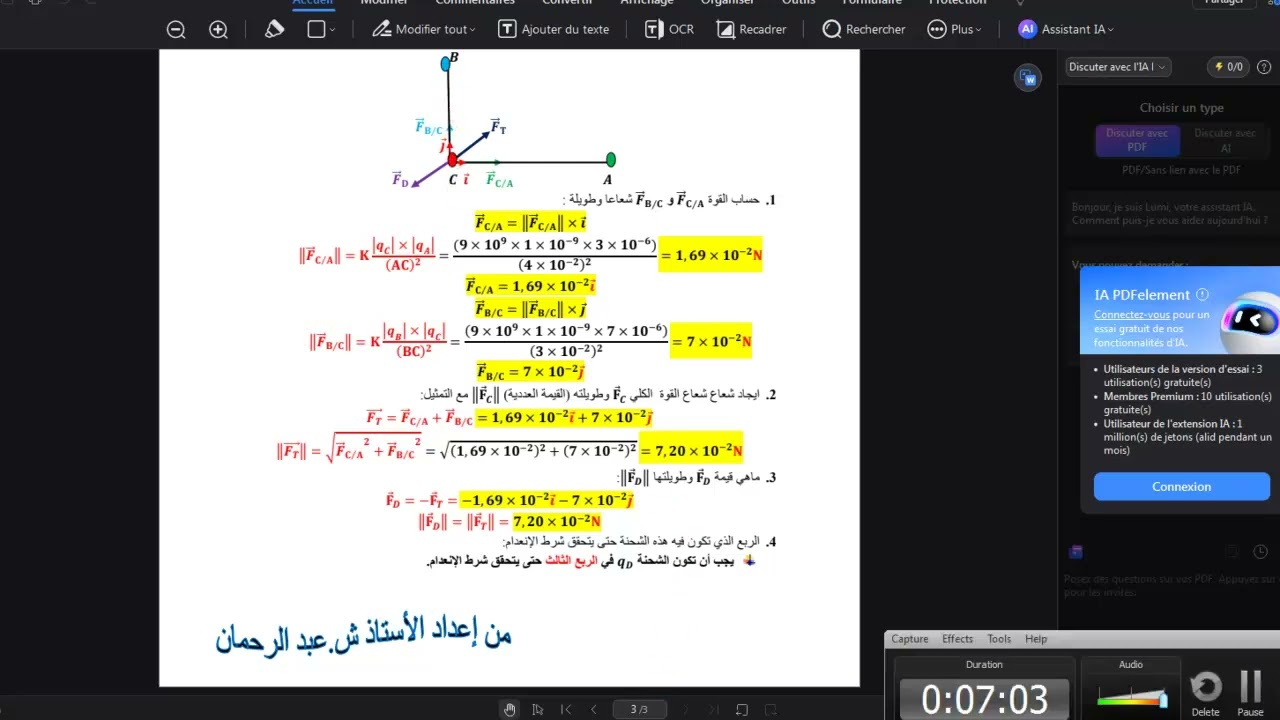The width and height of the screenshot is (1280, 720).
Task: Select the highlighter eraser tool icon
Action: (x=275, y=29)
